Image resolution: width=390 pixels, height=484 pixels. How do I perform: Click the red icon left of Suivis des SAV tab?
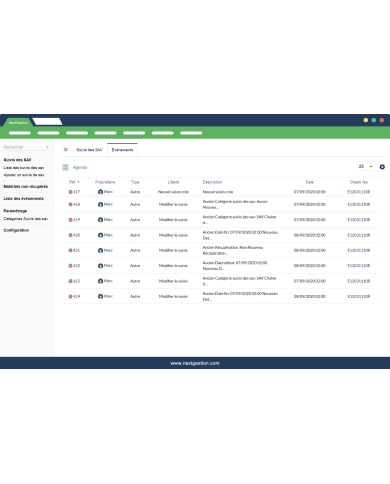[66, 150]
